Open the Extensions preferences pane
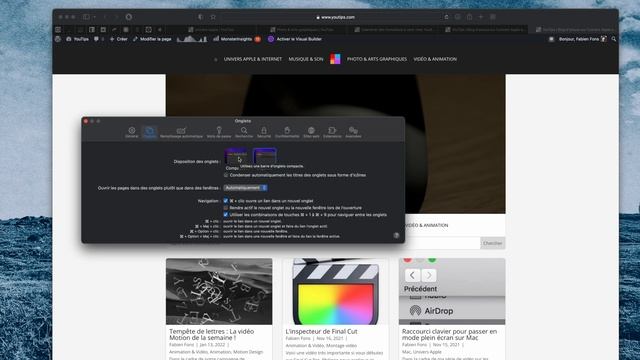The width and height of the screenshot is (640, 360). click(332, 132)
